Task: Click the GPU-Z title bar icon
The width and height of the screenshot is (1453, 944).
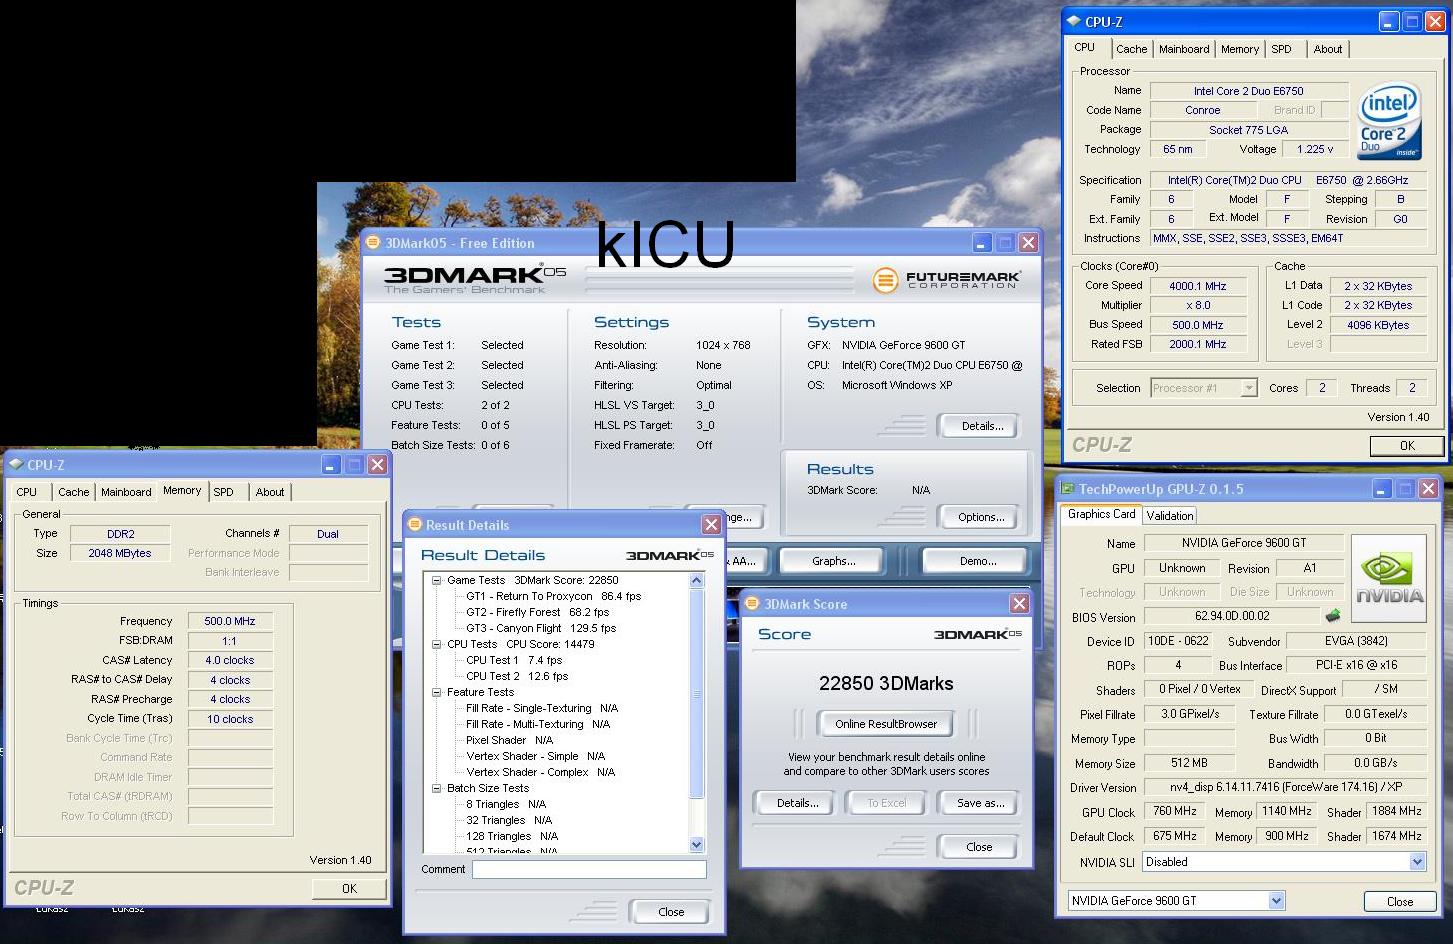Action: point(1068,488)
